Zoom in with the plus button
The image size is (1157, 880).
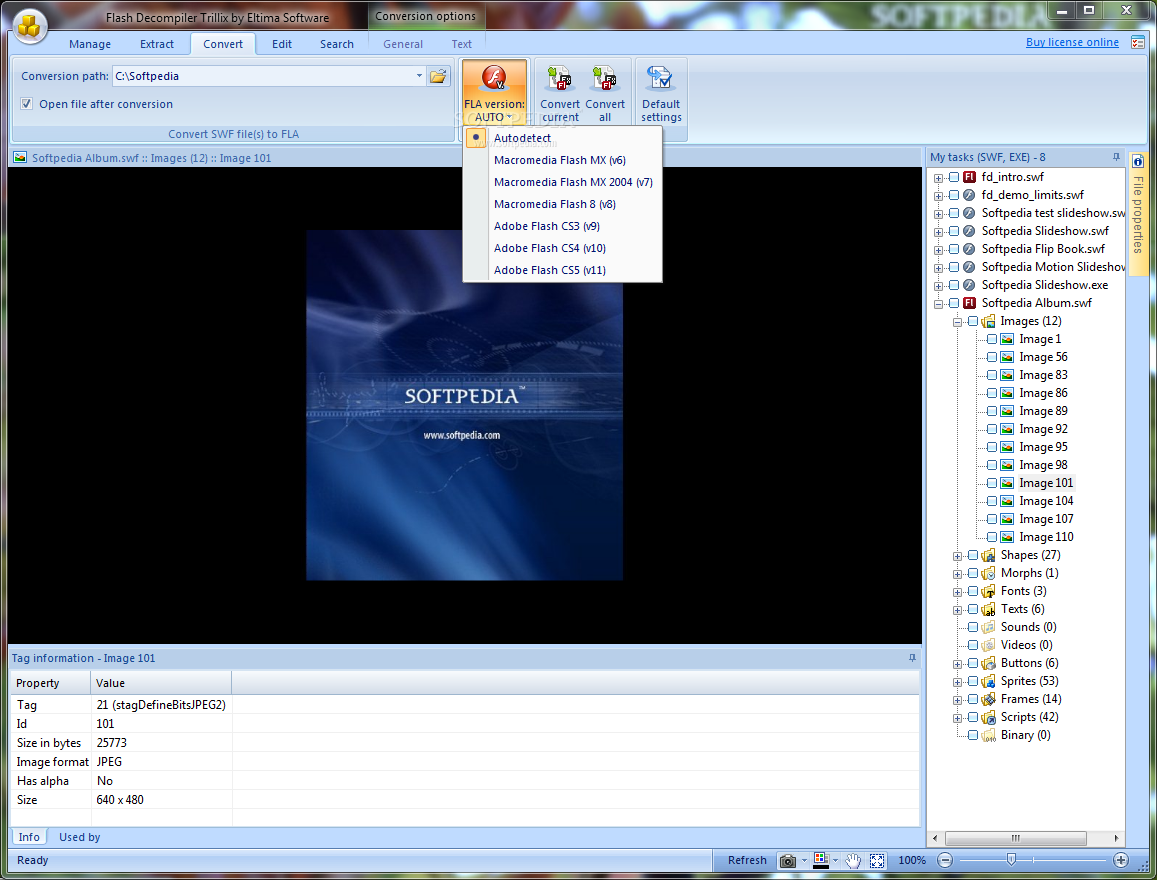pos(1121,860)
